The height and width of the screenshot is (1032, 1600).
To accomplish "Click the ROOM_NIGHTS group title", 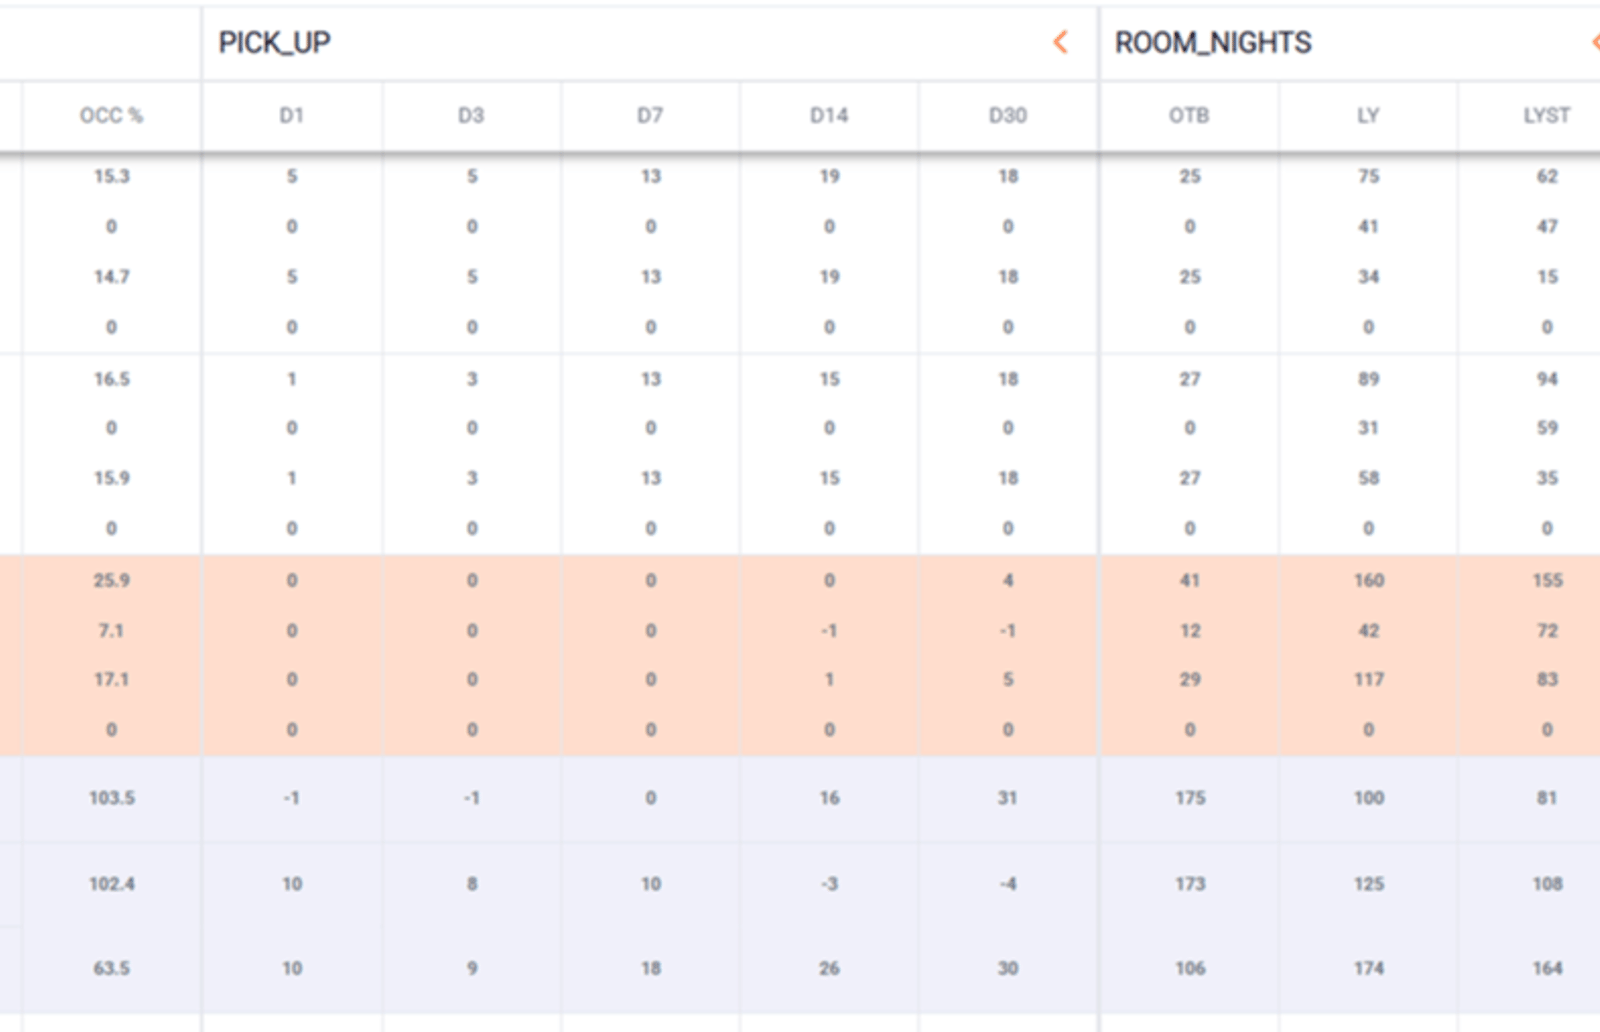I will (x=1213, y=43).
